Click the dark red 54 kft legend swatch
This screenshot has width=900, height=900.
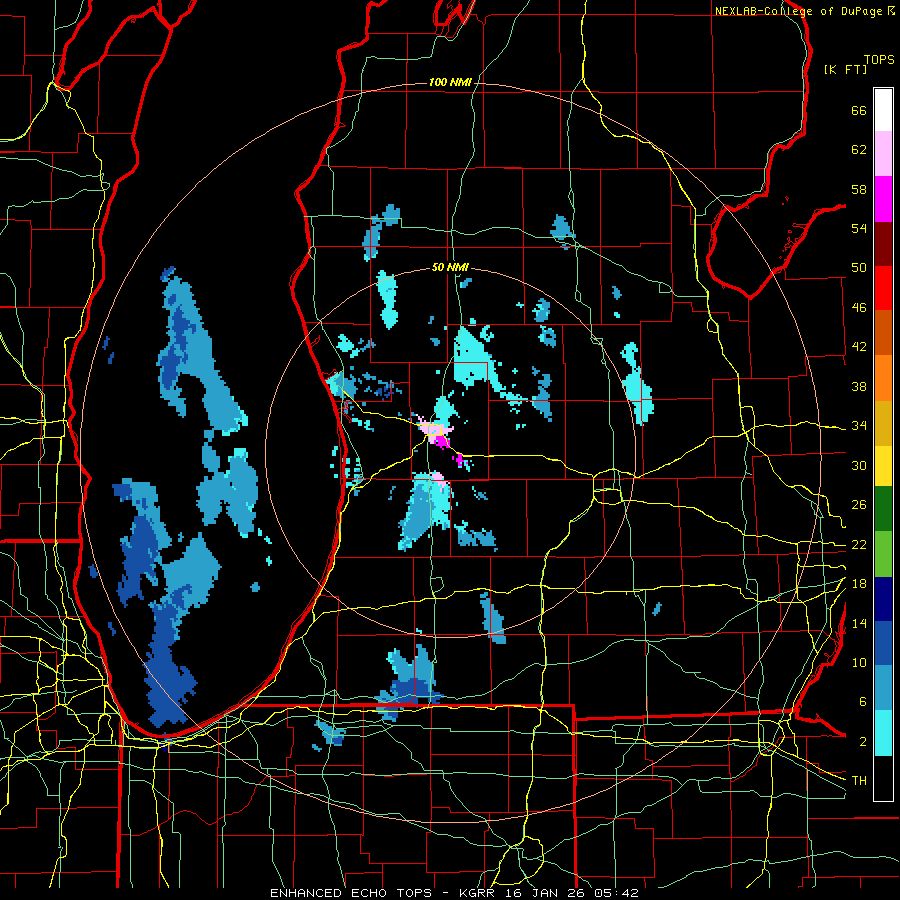click(x=883, y=243)
